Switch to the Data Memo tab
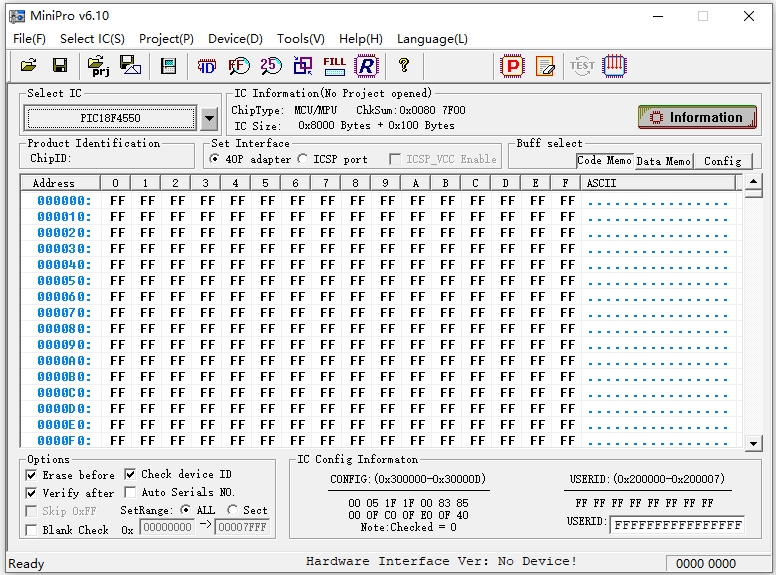776x575 pixels. [663, 161]
